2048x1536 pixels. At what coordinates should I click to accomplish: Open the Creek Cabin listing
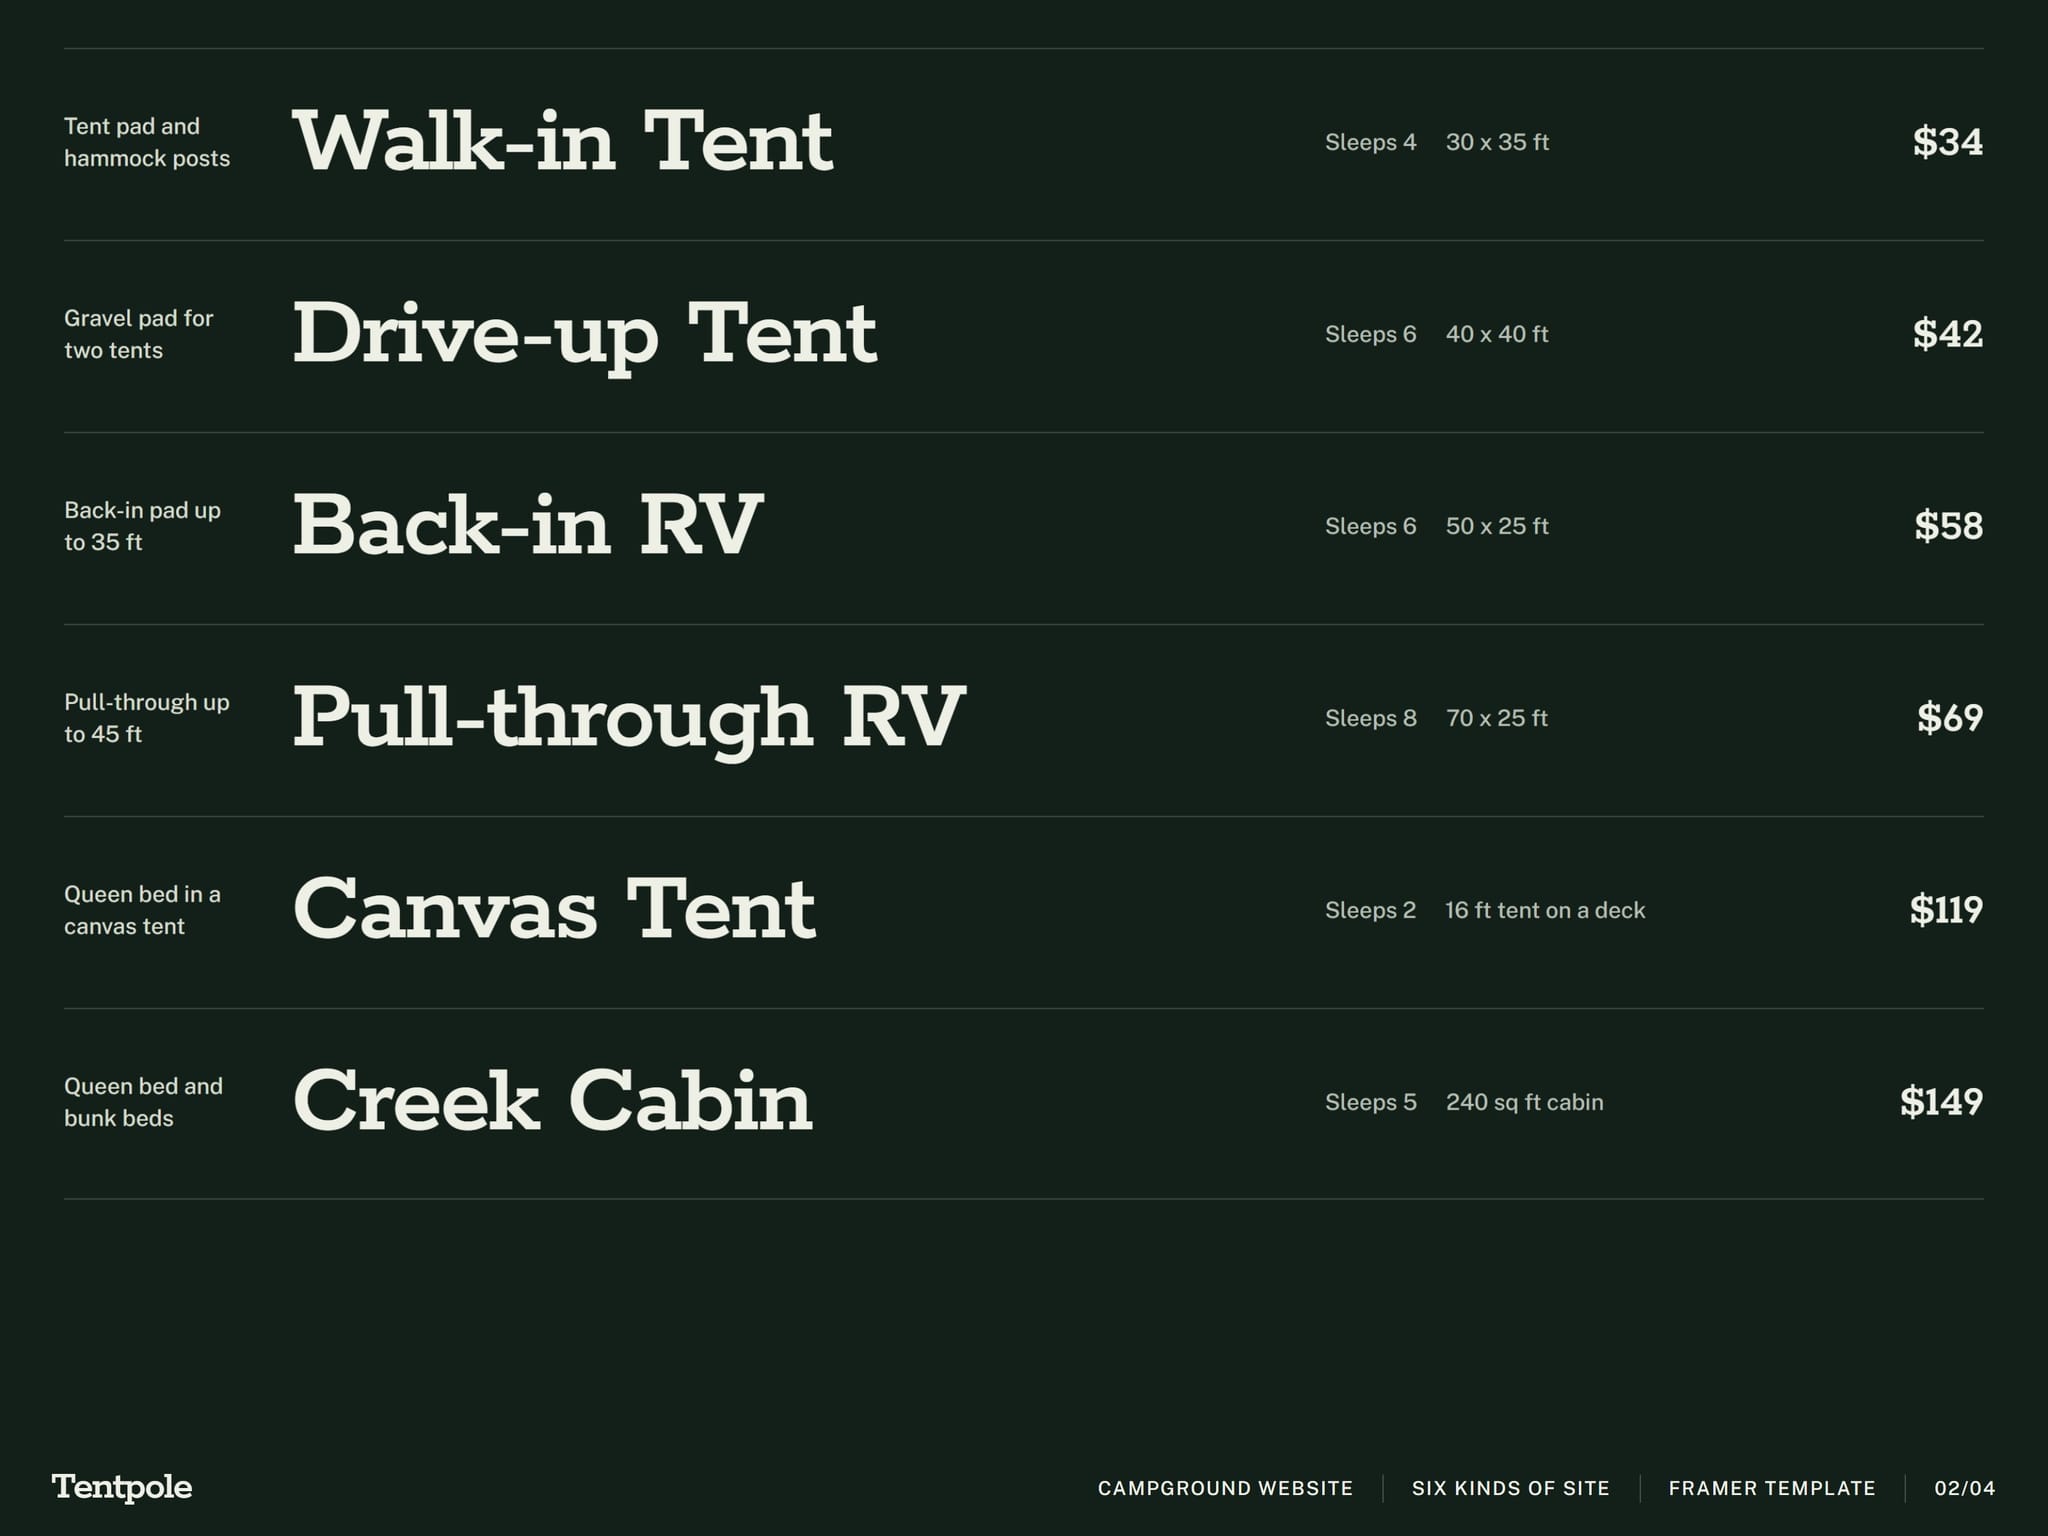click(x=553, y=1101)
